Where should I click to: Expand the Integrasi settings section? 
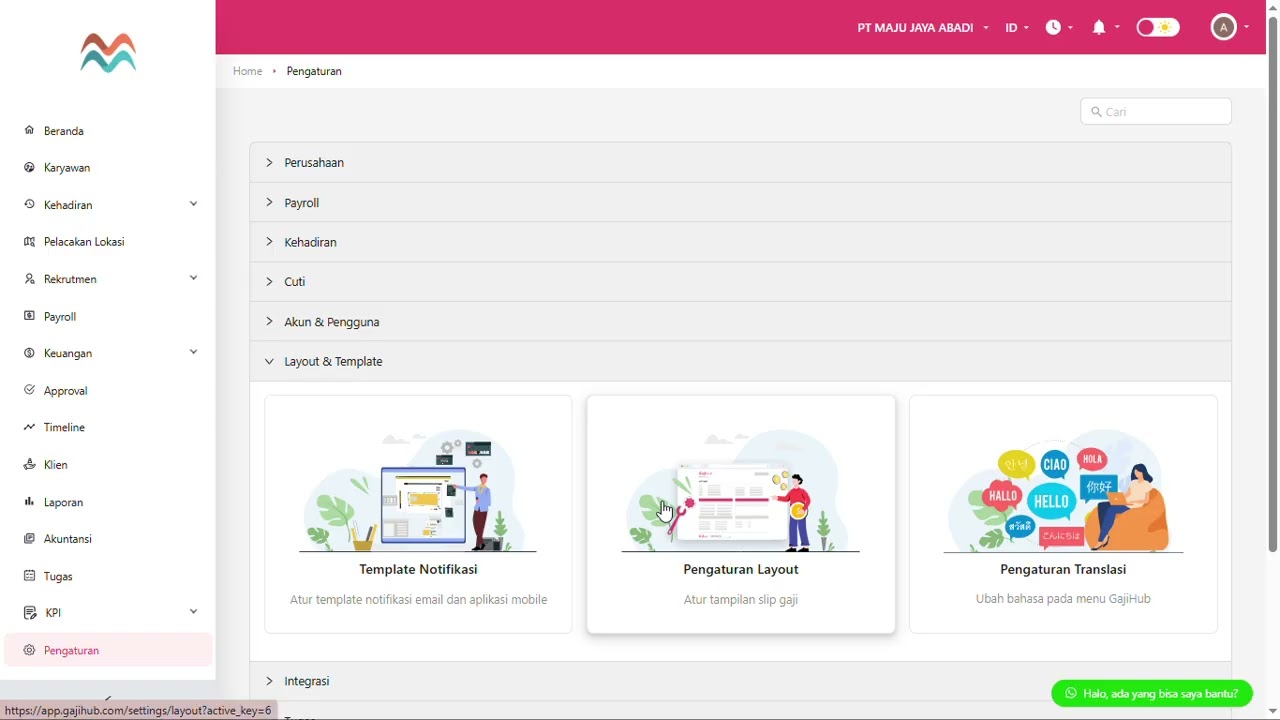click(x=740, y=681)
